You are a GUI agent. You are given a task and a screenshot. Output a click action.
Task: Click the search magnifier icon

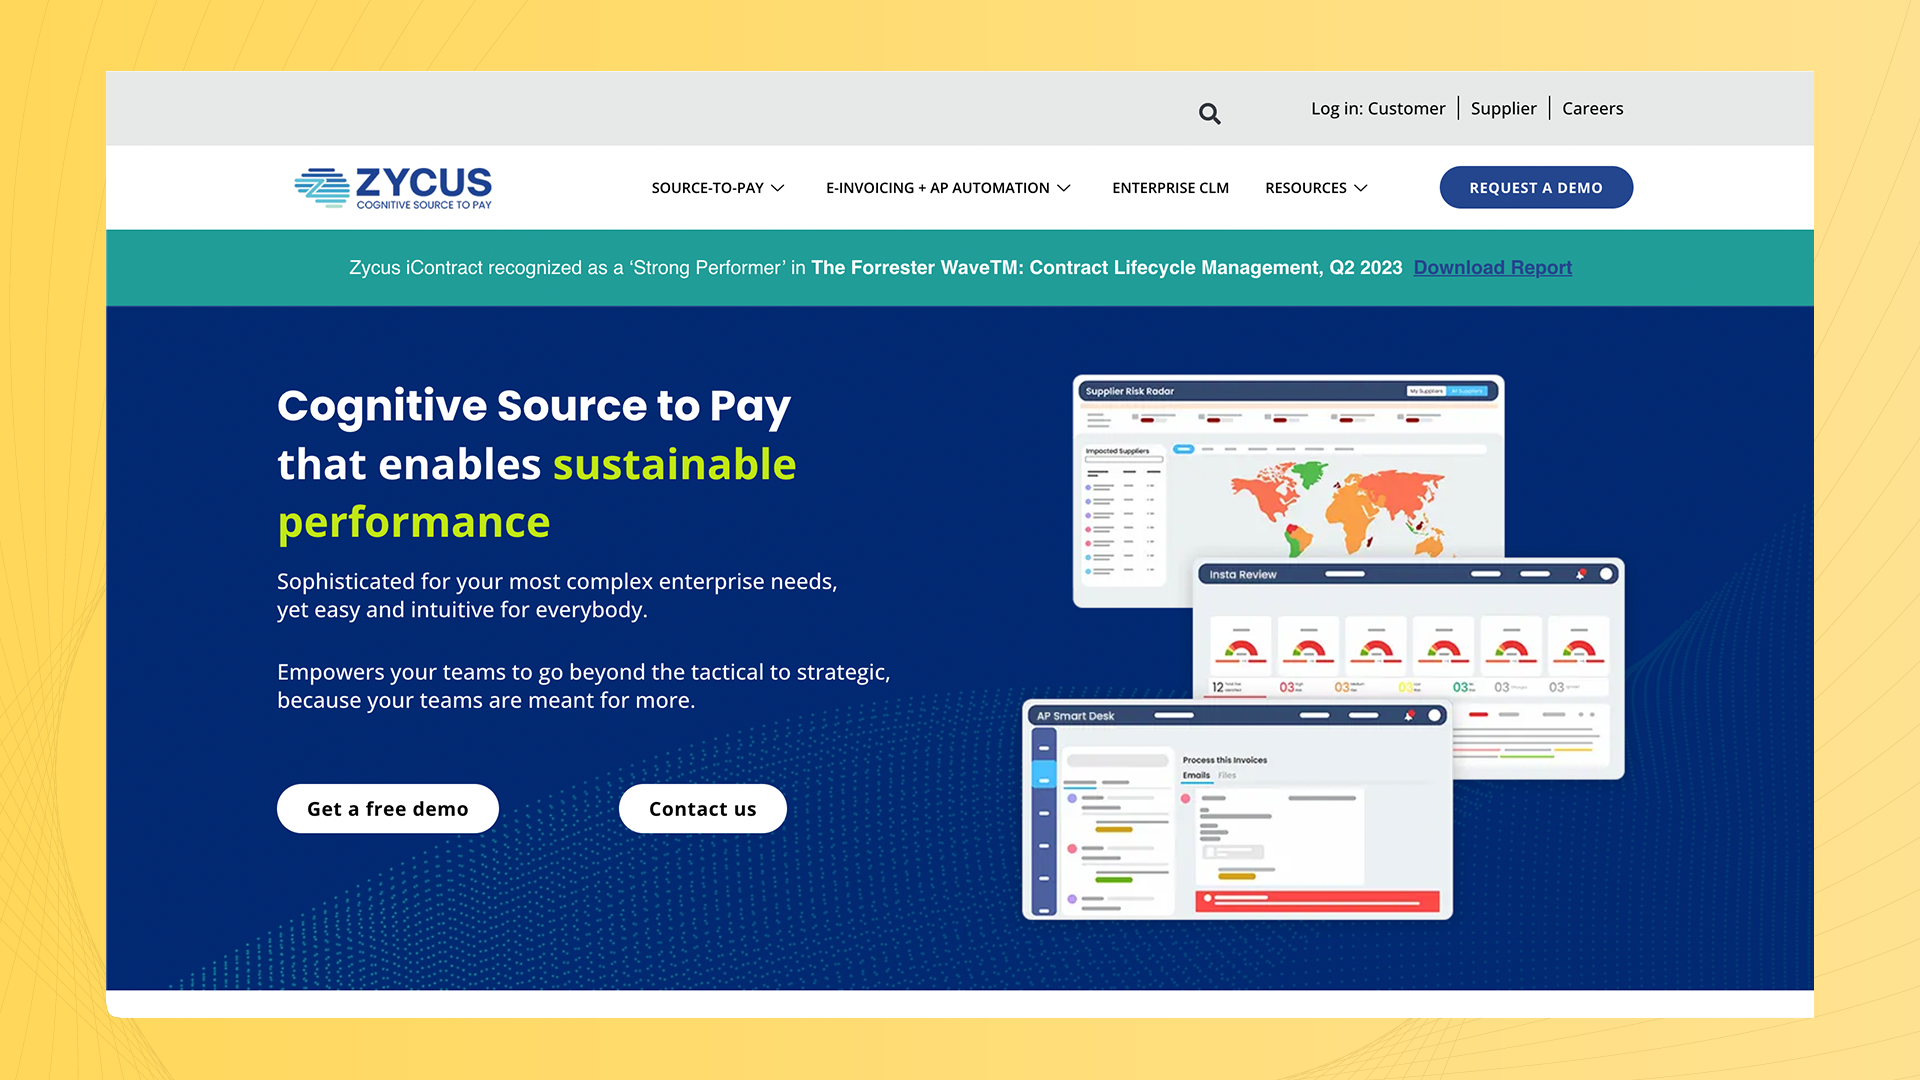click(1209, 114)
